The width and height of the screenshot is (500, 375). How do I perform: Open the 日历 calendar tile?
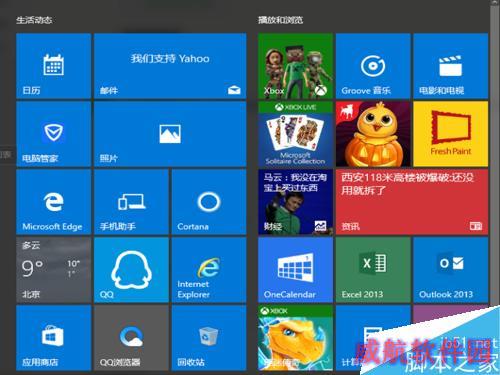[x=53, y=66]
